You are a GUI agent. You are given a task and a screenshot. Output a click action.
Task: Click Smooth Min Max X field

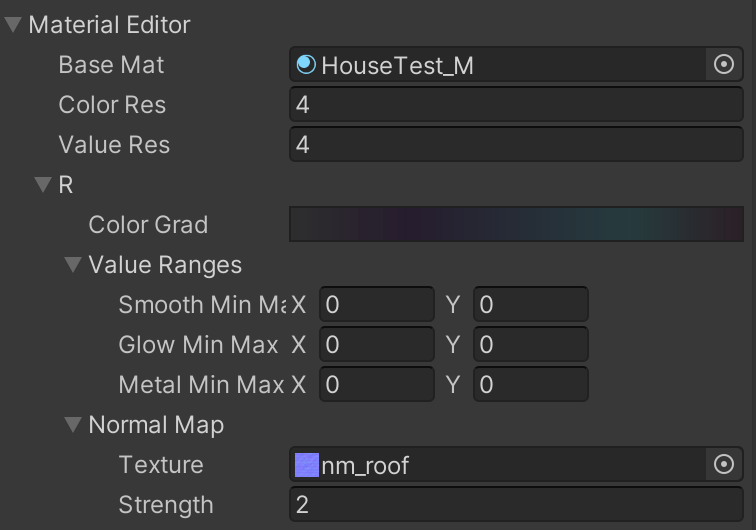376,305
